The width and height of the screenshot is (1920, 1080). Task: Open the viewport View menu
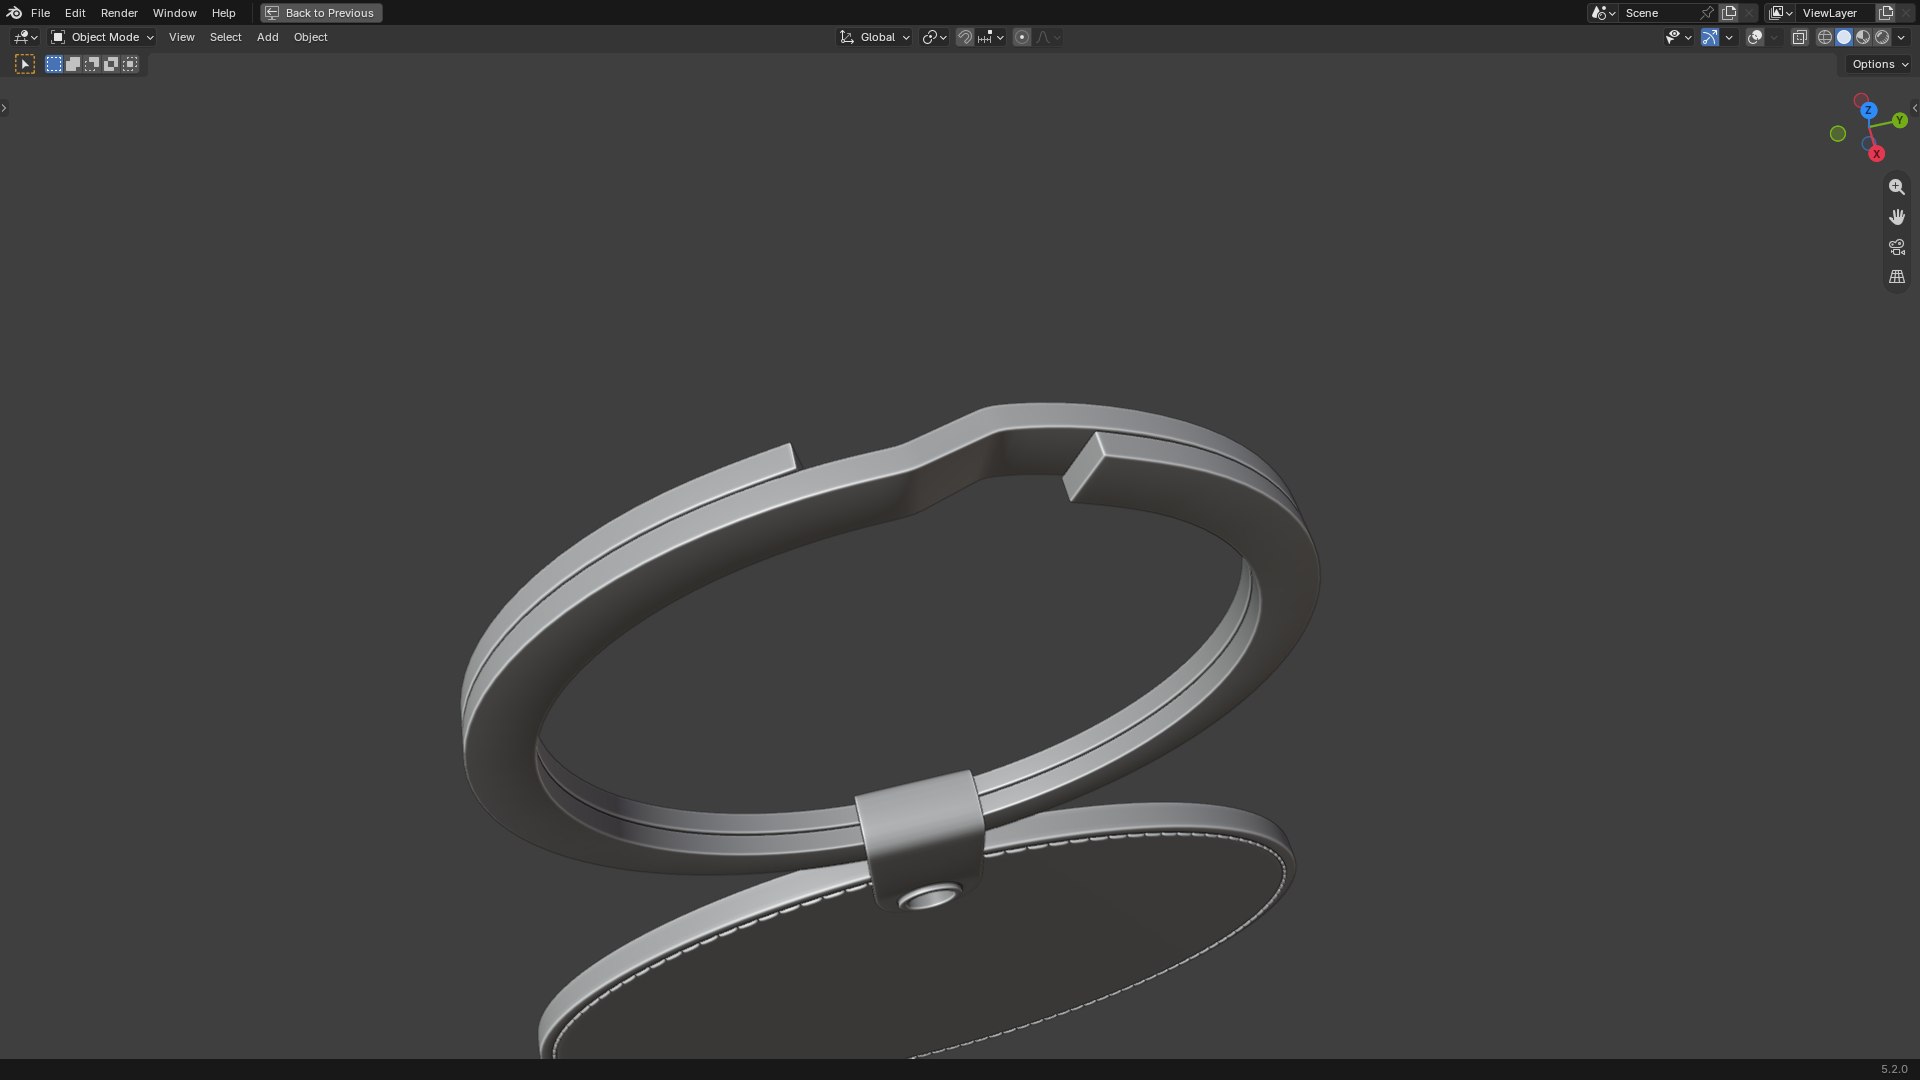pyautogui.click(x=182, y=37)
